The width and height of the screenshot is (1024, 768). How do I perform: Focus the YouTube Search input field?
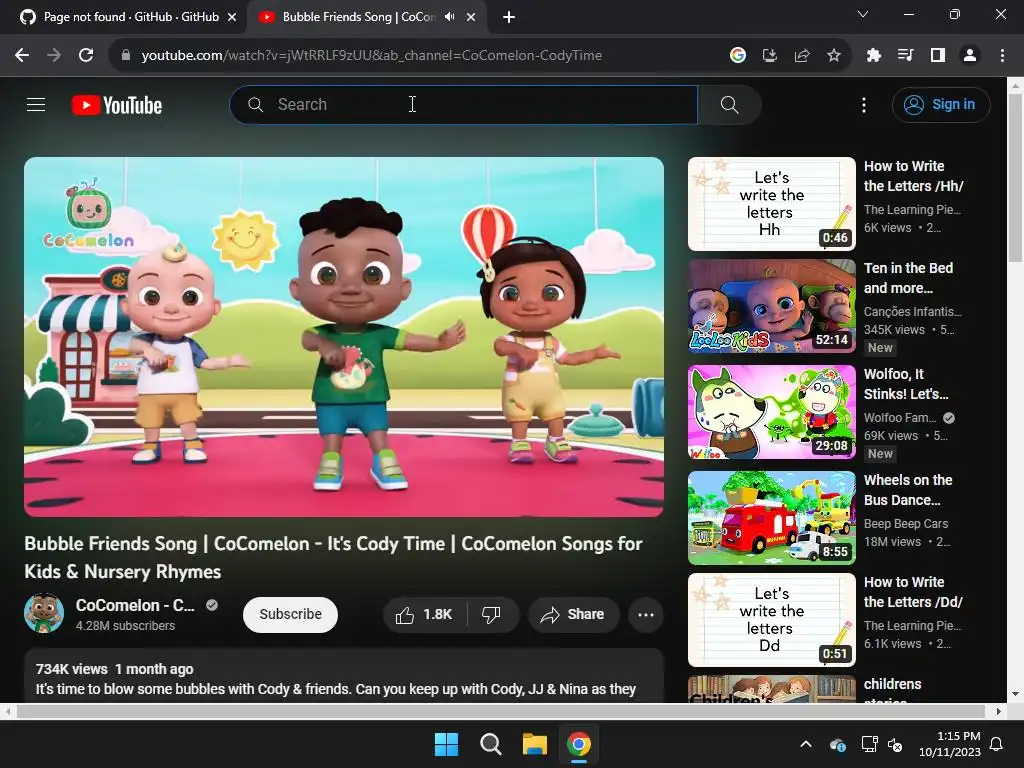(x=464, y=104)
